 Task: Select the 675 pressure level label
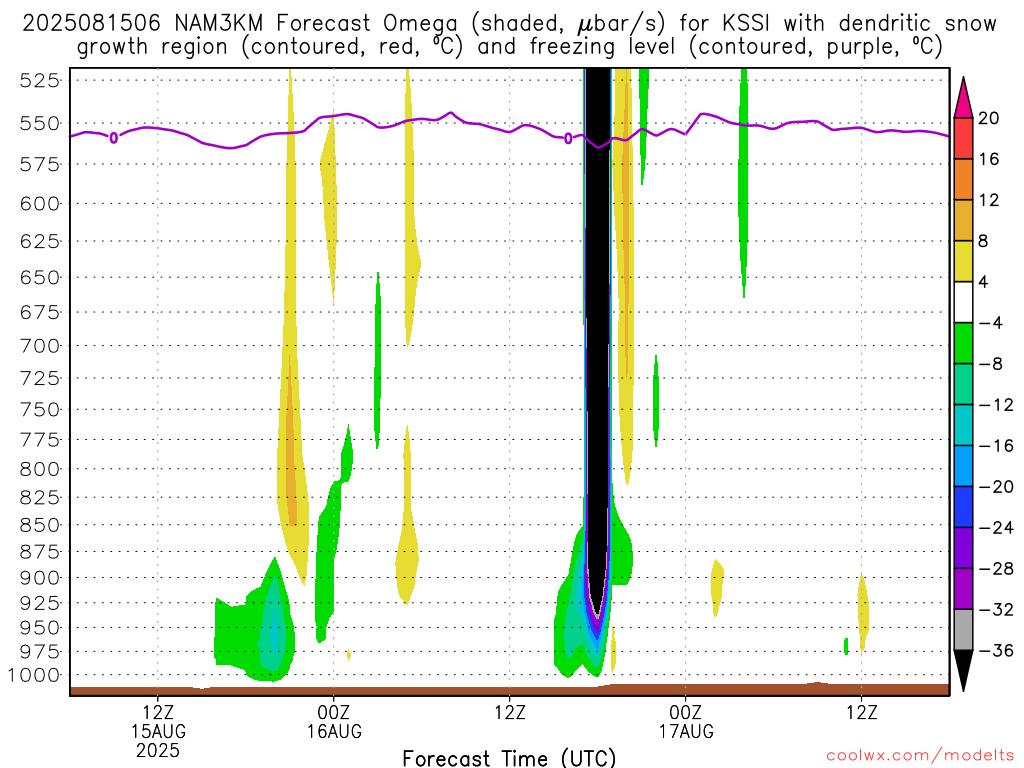point(39,312)
